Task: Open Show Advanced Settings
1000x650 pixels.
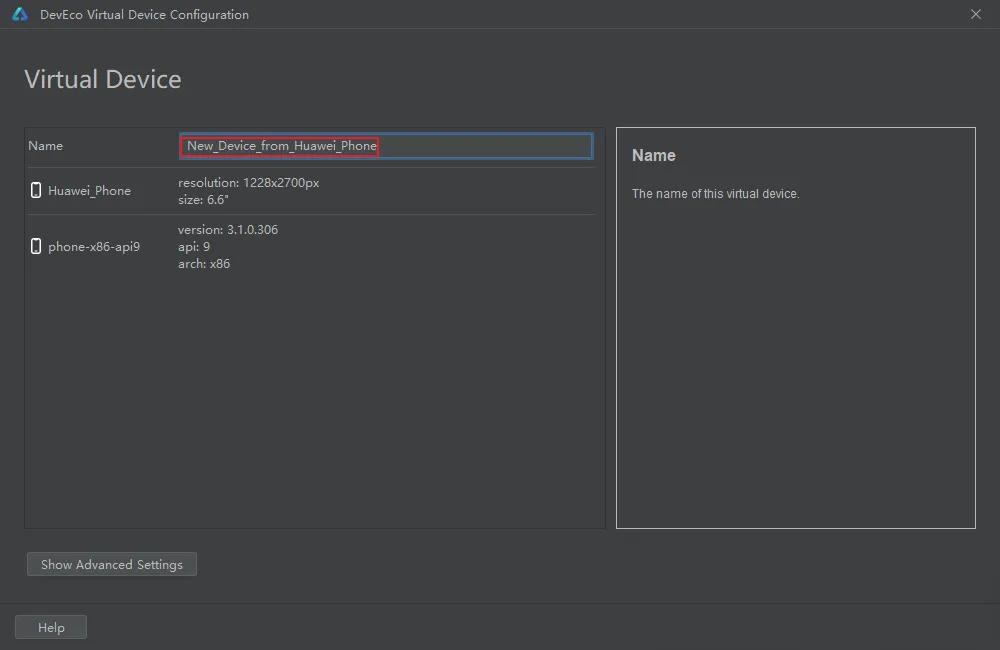Action: point(112,565)
